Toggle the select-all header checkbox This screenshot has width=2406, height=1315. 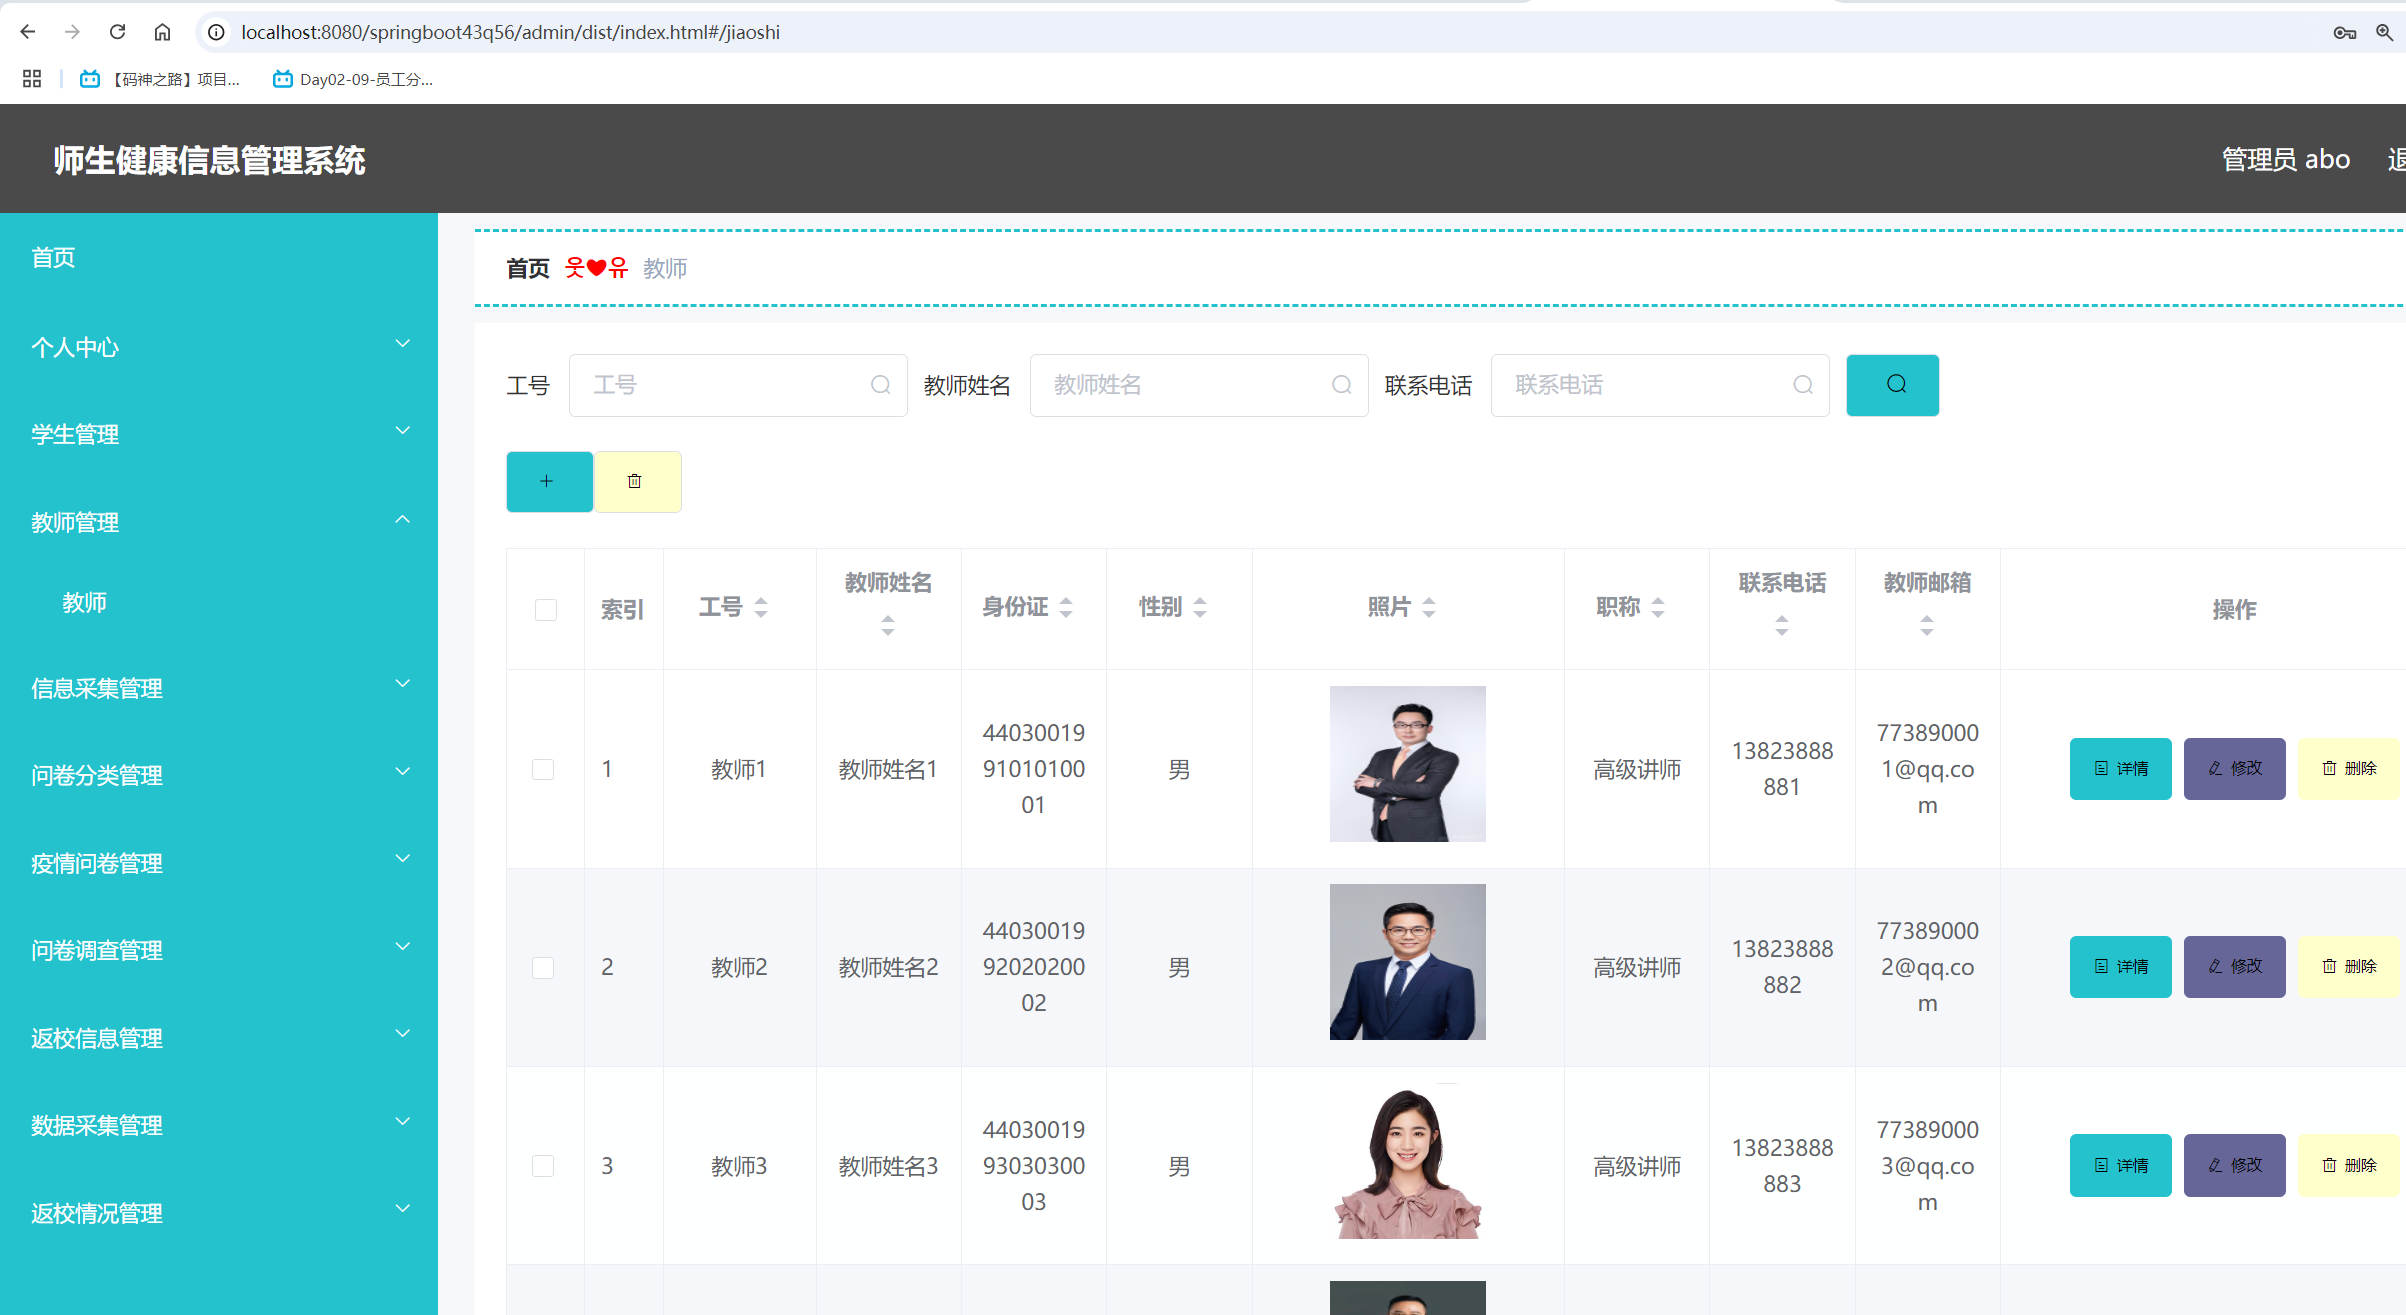(545, 610)
